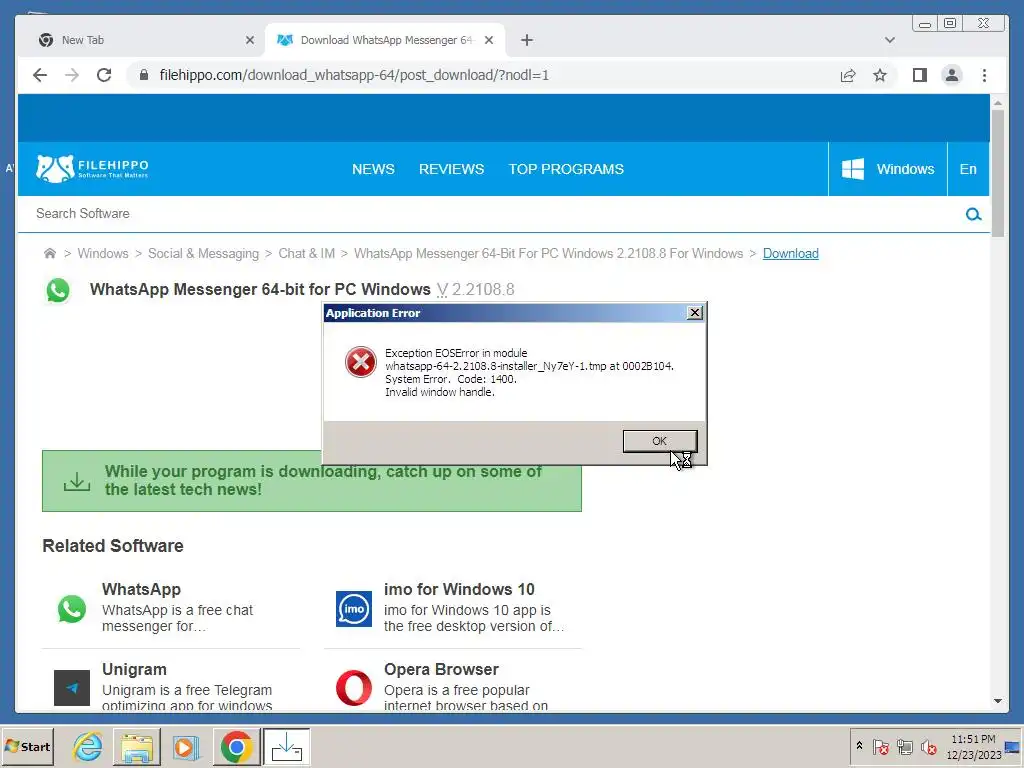
Task: Open the En language selector
Action: click(968, 169)
